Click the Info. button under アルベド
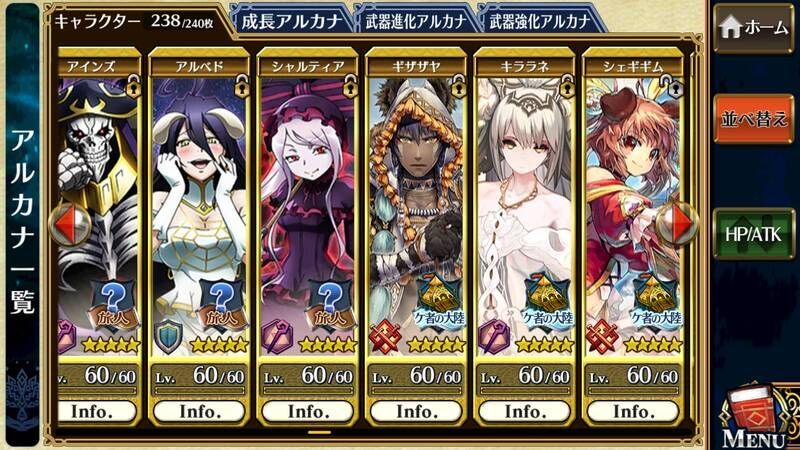The width and height of the screenshot is (800, 450). (199, 411)
